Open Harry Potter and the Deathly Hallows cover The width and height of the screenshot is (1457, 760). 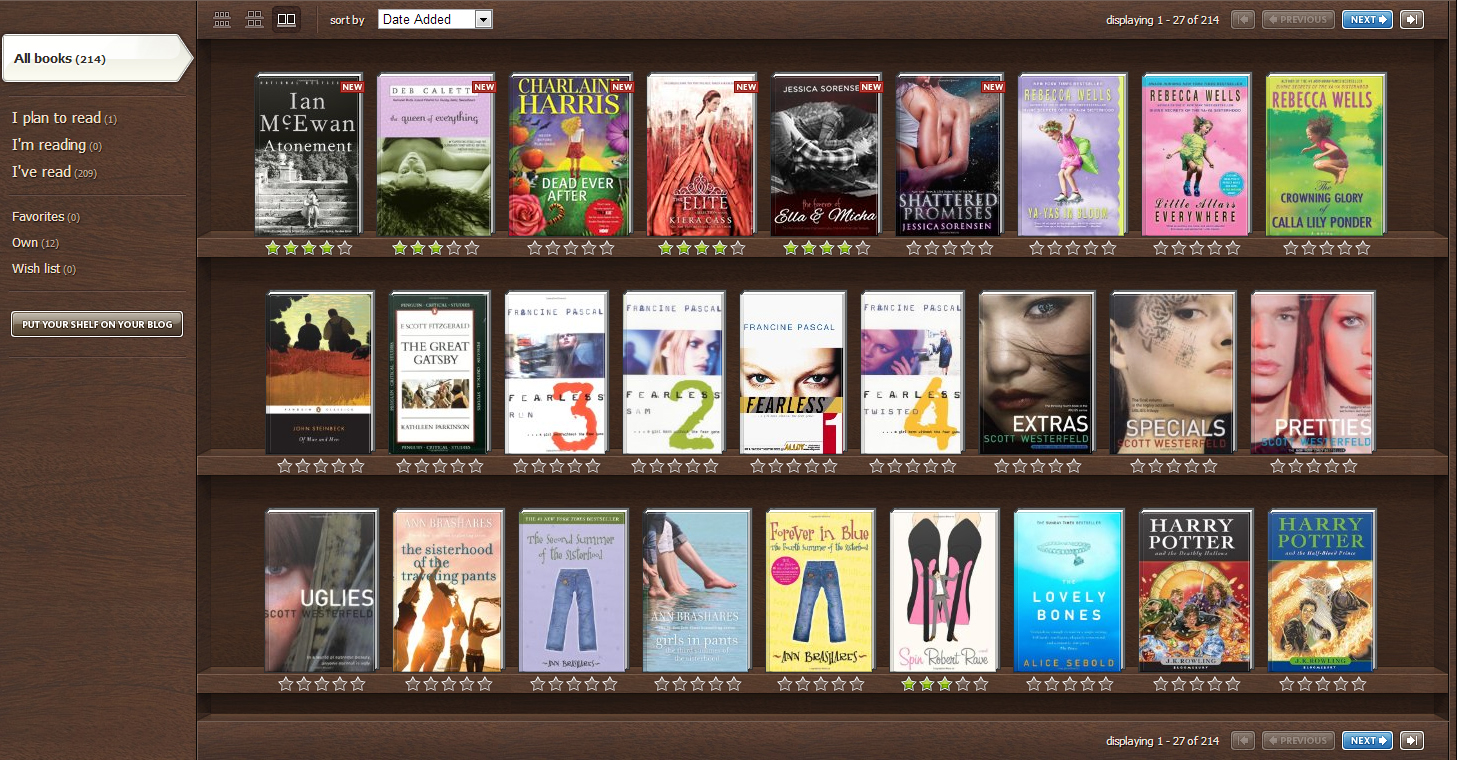[1196, 591]
